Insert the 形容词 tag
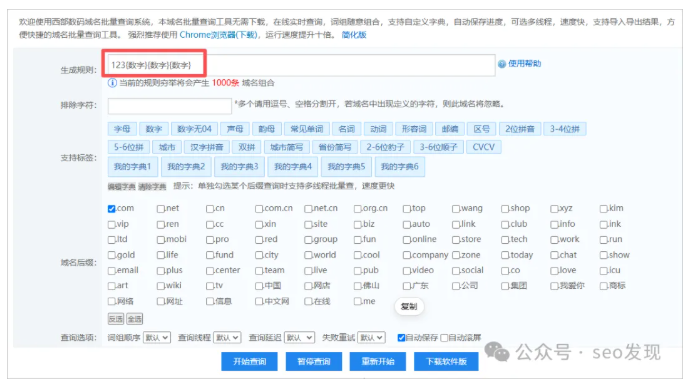689x386 pixels. click(x=414, y=129)
